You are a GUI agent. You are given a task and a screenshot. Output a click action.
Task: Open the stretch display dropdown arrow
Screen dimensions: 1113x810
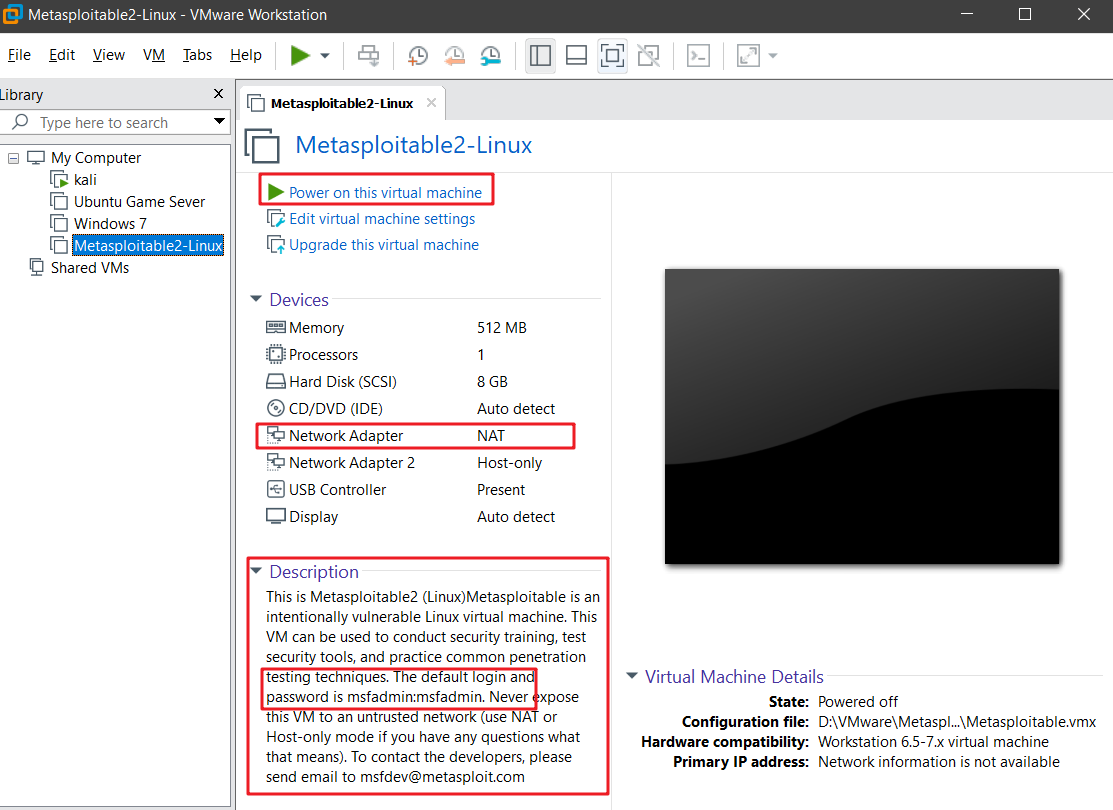click(773, 55)
